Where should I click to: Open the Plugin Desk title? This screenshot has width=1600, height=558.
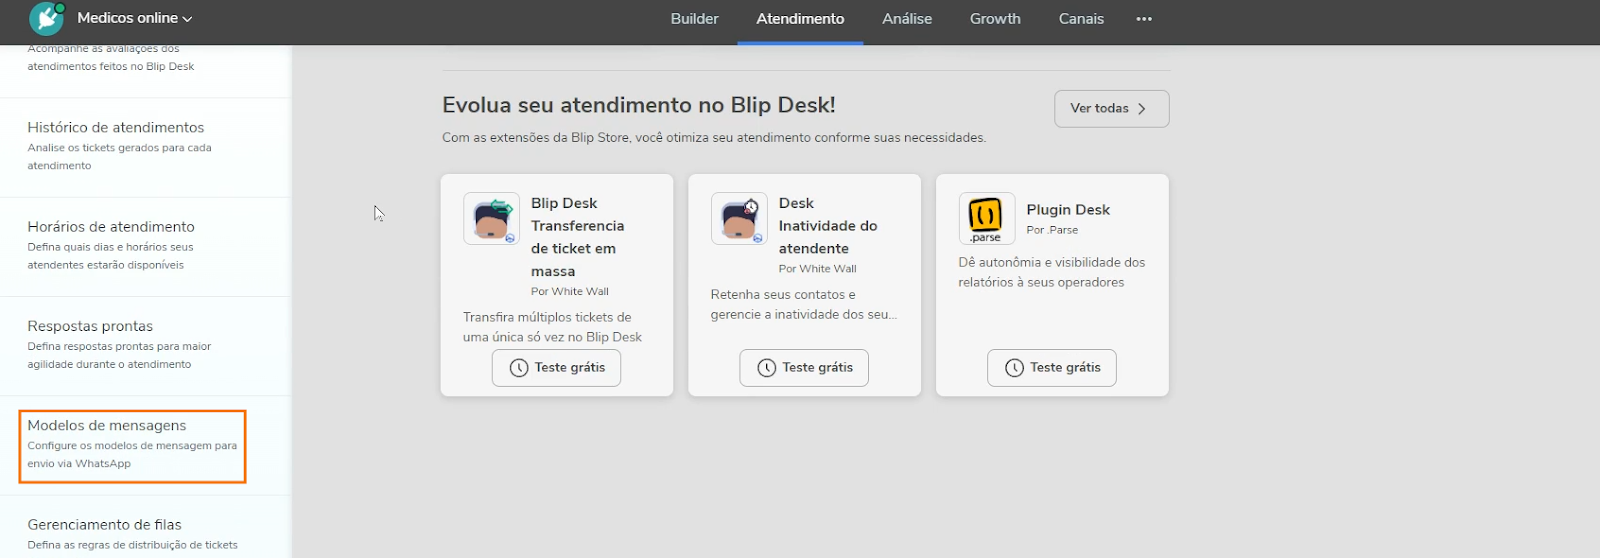pyautogui.click(x=1068, y=209)
